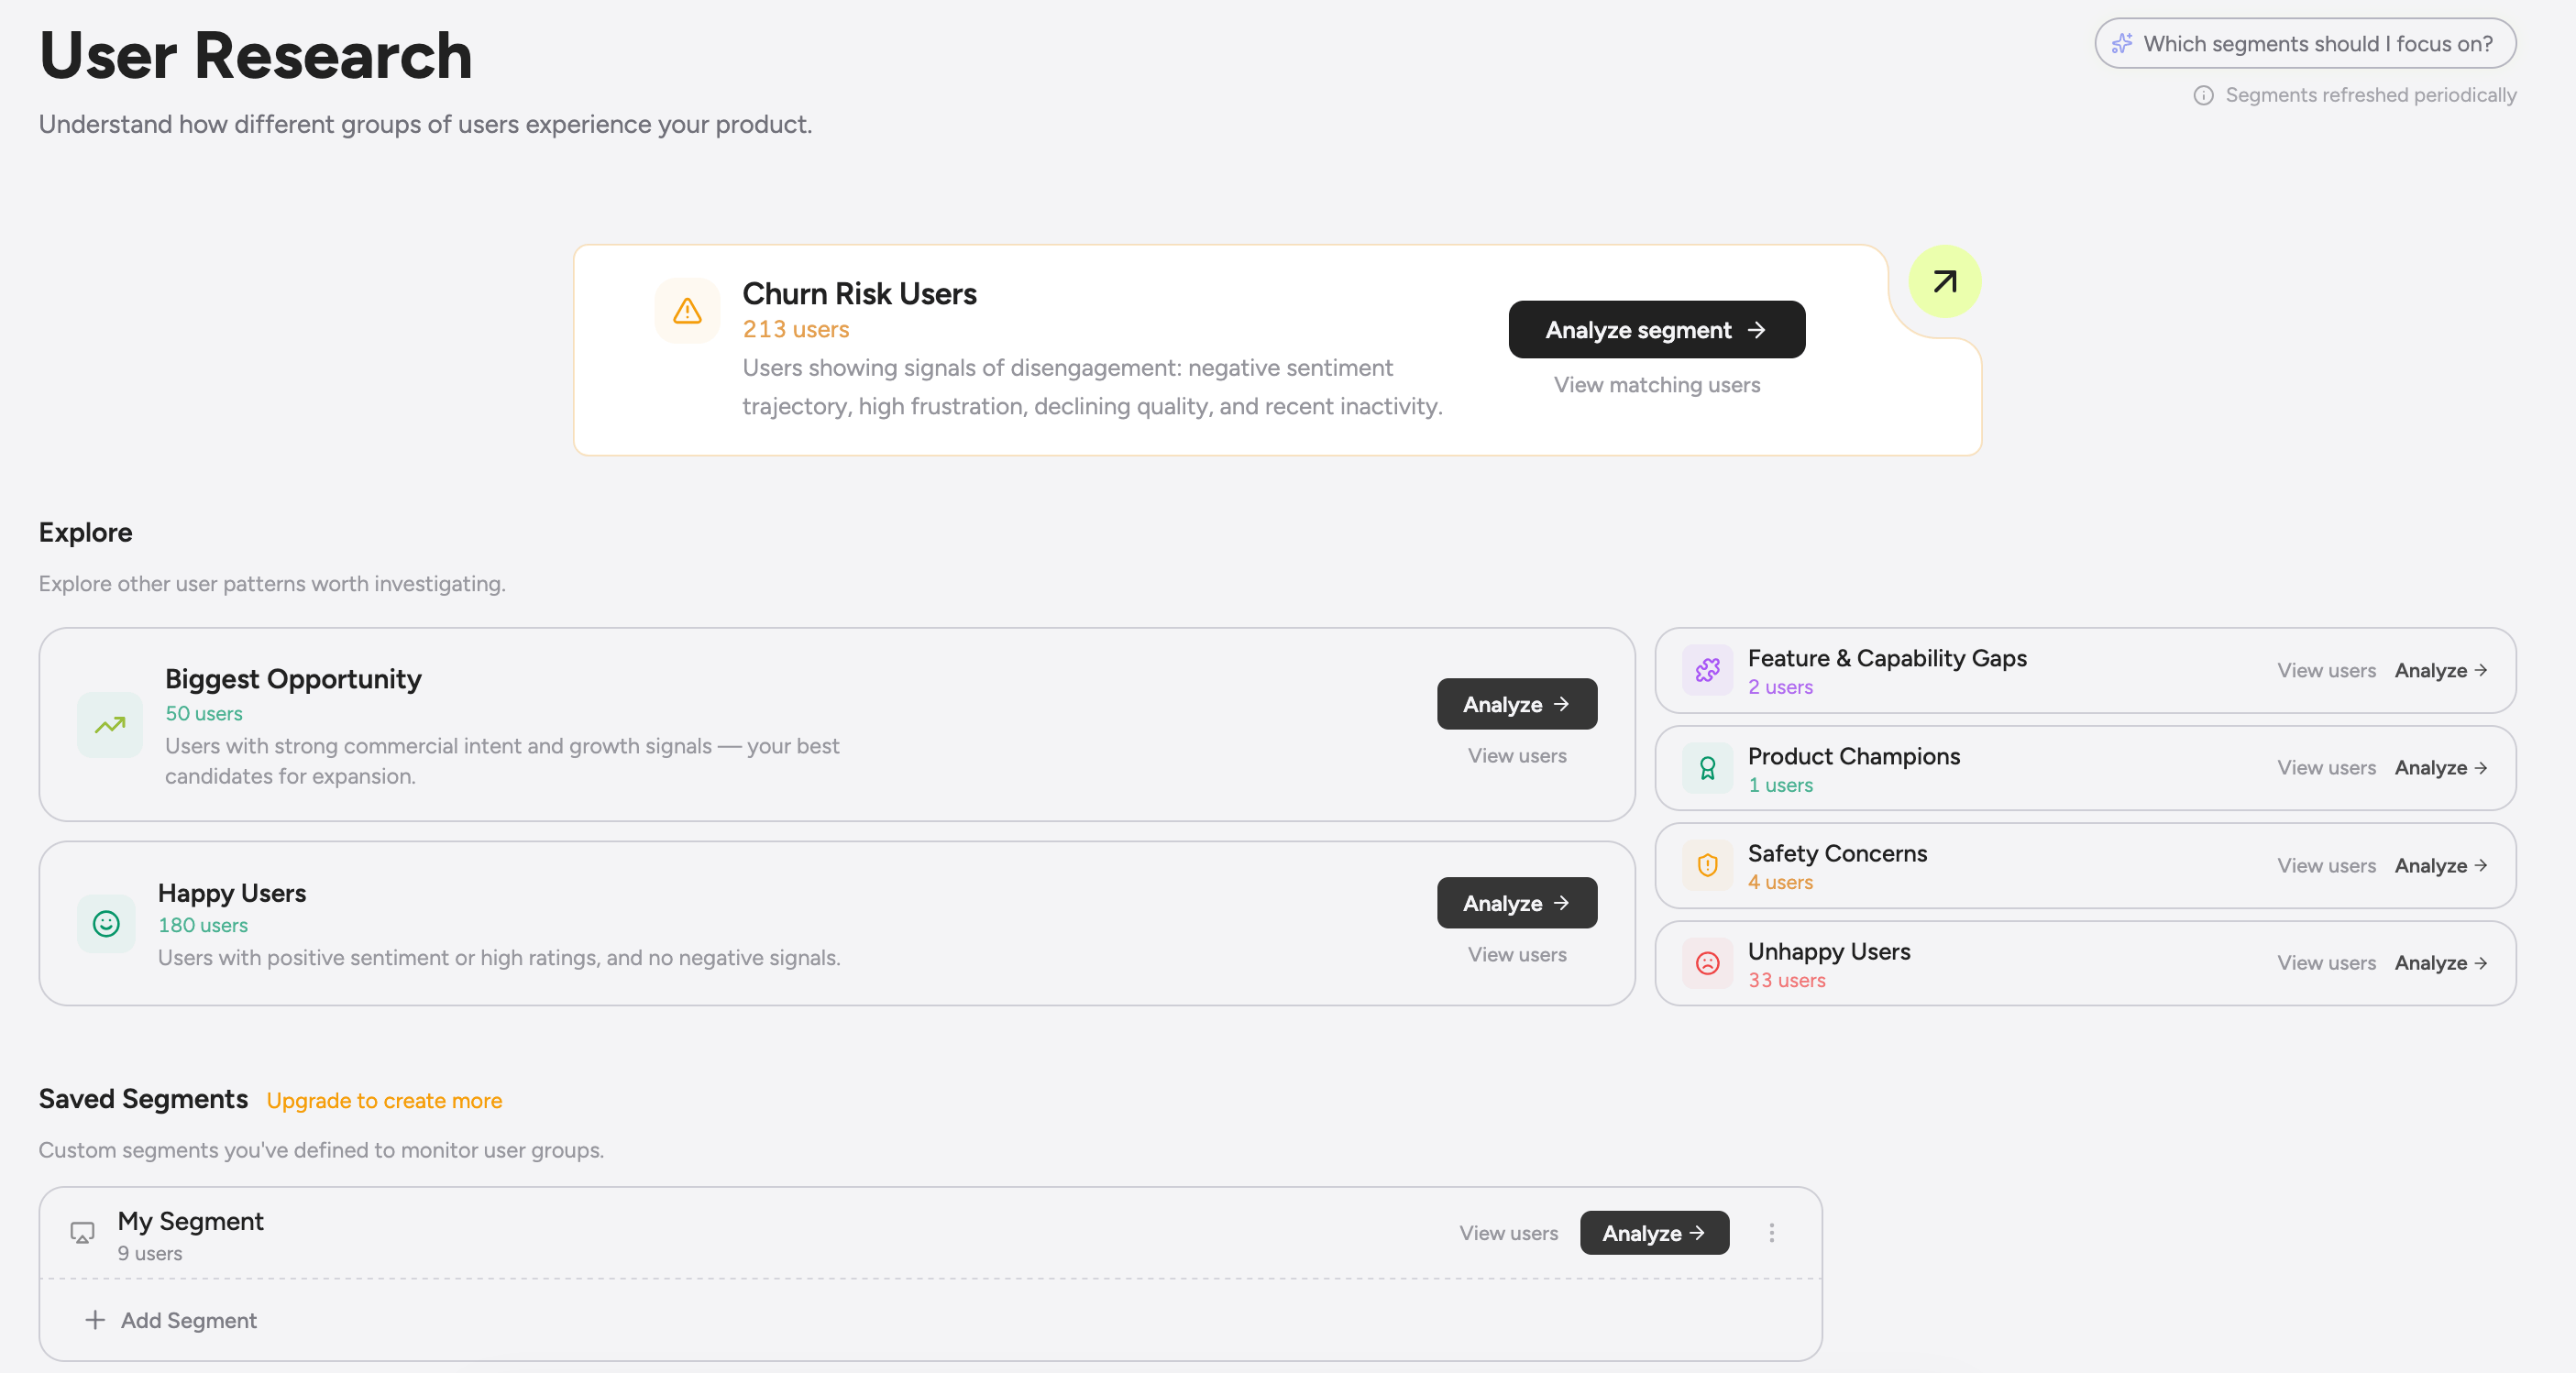This screenshot has height=1373, width=2576.
Task: Click the 33 users count
Action: (1786, 980)
